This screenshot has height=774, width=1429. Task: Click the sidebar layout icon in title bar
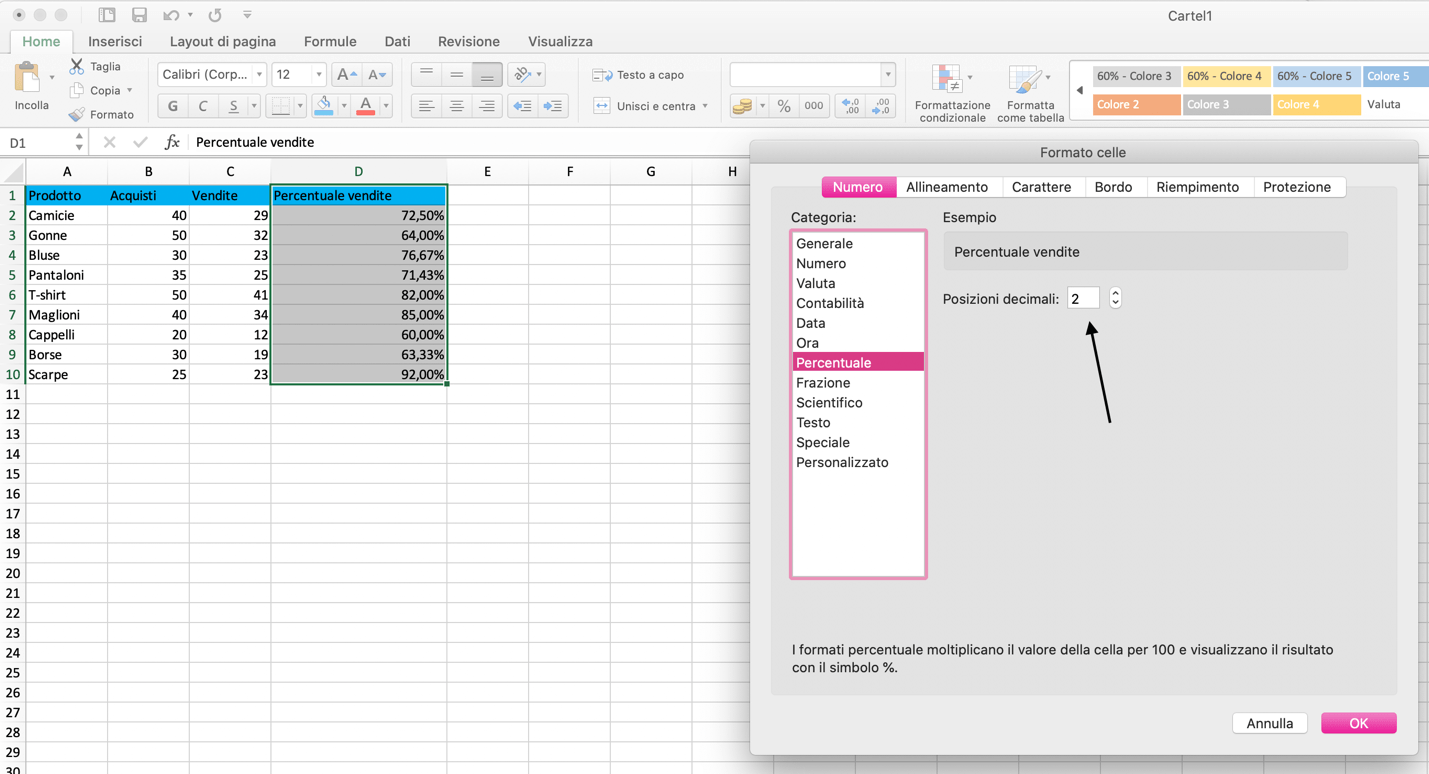107,15
